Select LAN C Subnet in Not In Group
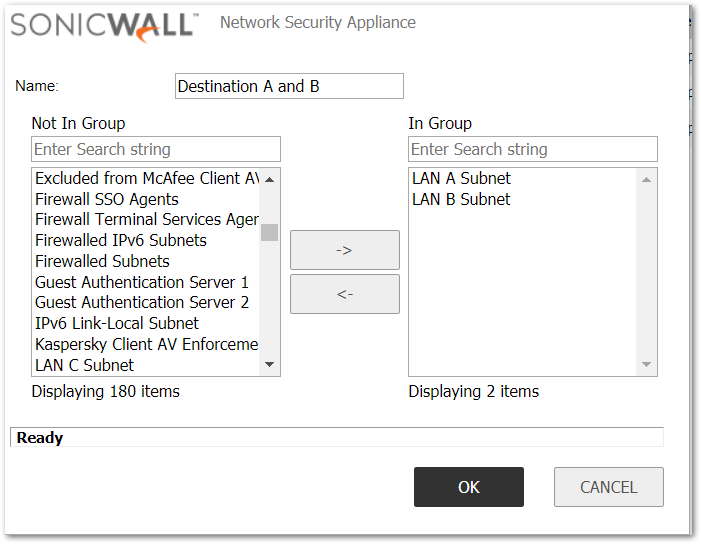The width and height of the screenshot is (701, 544). point(84,365)
